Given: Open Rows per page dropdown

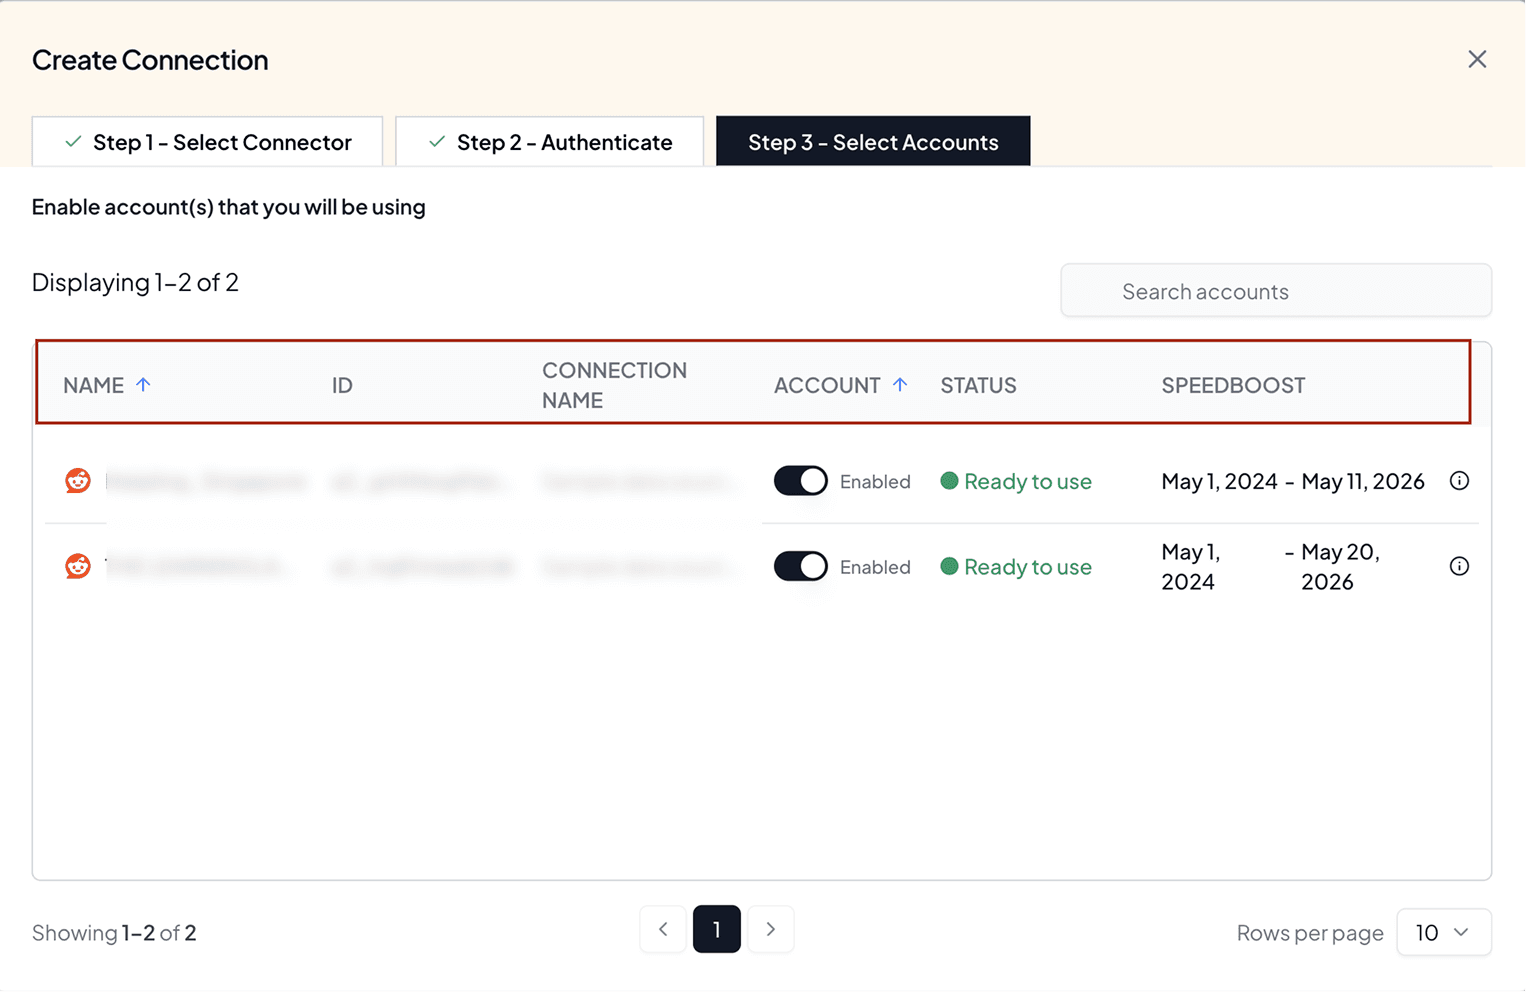Looking at the screenshot, I should tap(1444, 932).
